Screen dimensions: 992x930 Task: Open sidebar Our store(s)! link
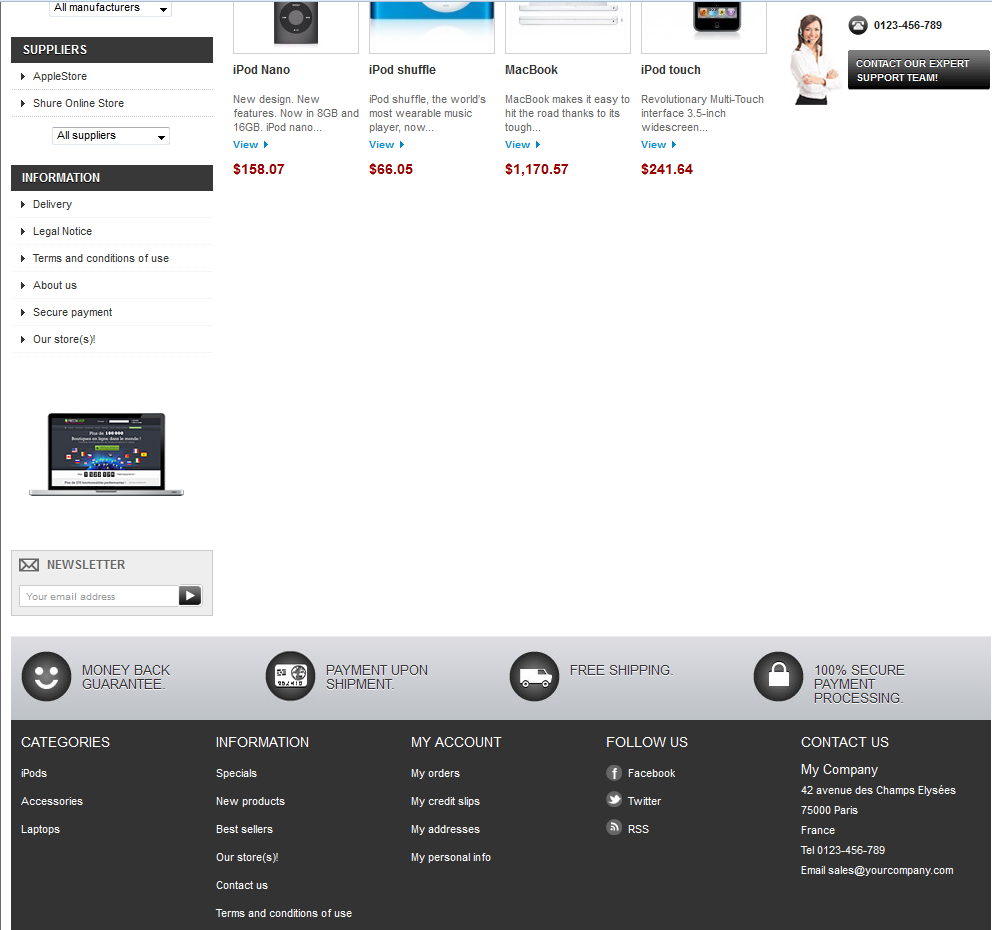[65, 339]
